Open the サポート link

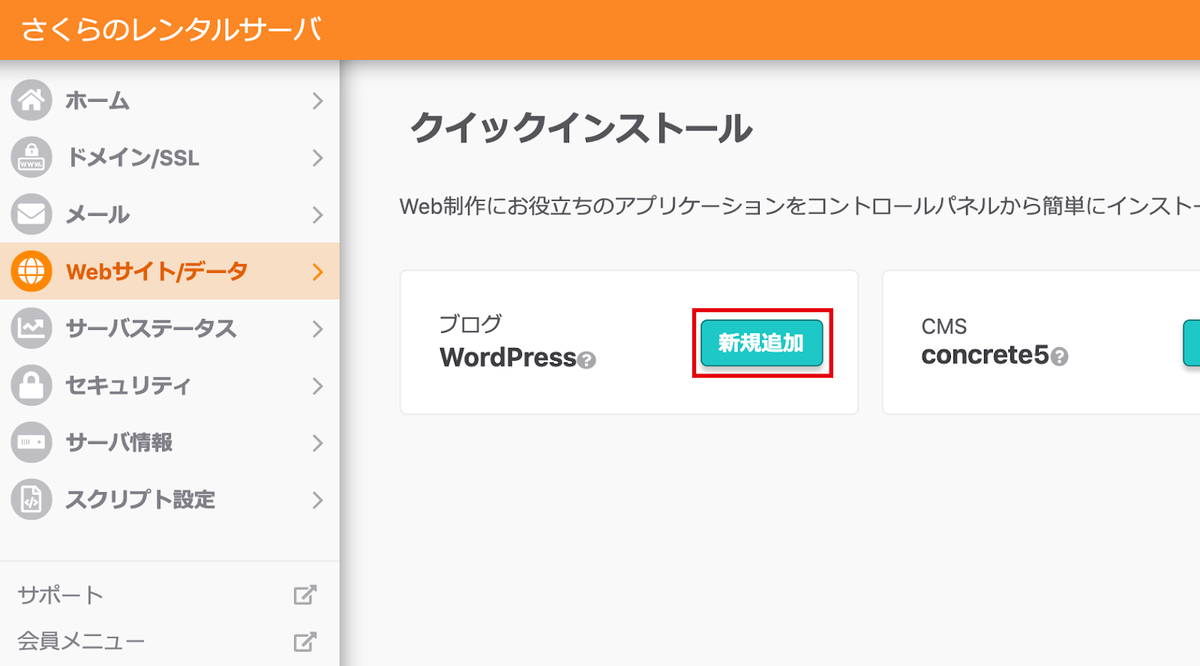[x=60, y=595]
